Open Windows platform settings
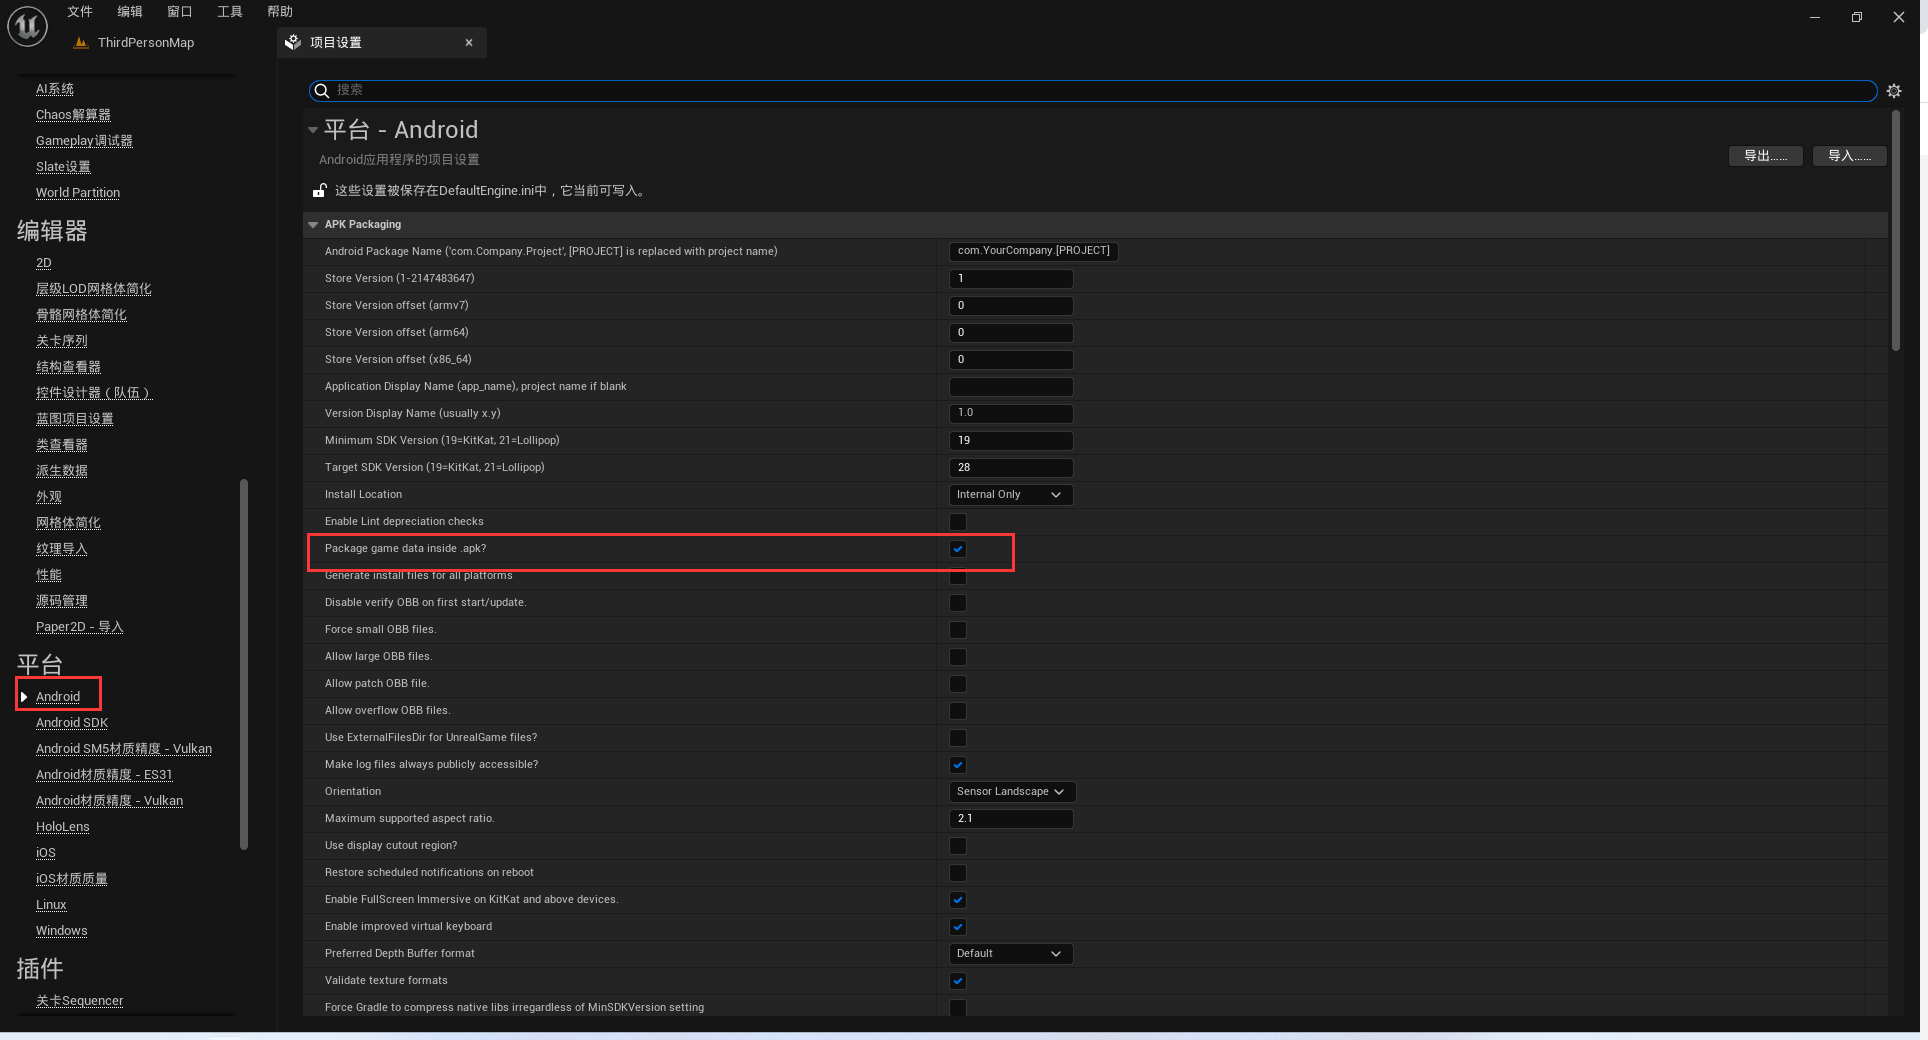This screenshot has height=1040, width=1928. click(62, 931)
